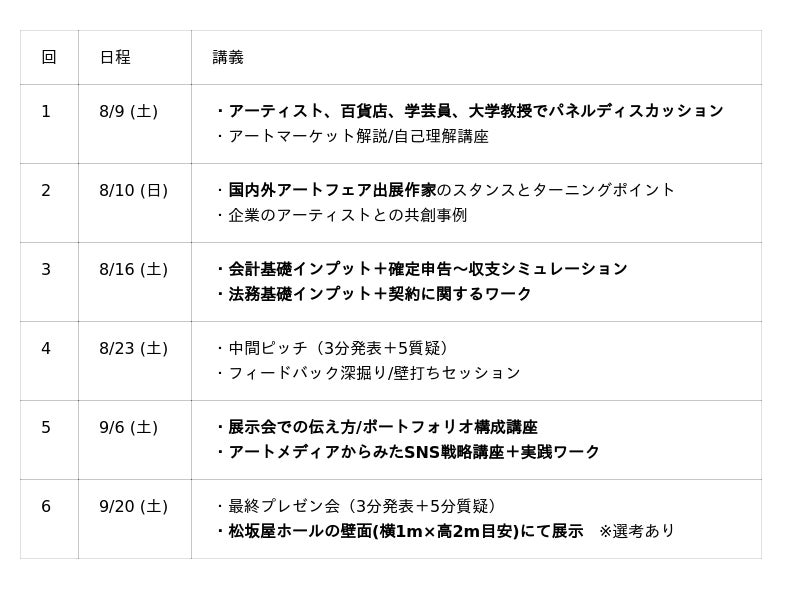Click the 企業のアーティストとの共創事例 line
Image resolution: width=800 pixels, height=589 pixels.
click(x=341, y=215)
